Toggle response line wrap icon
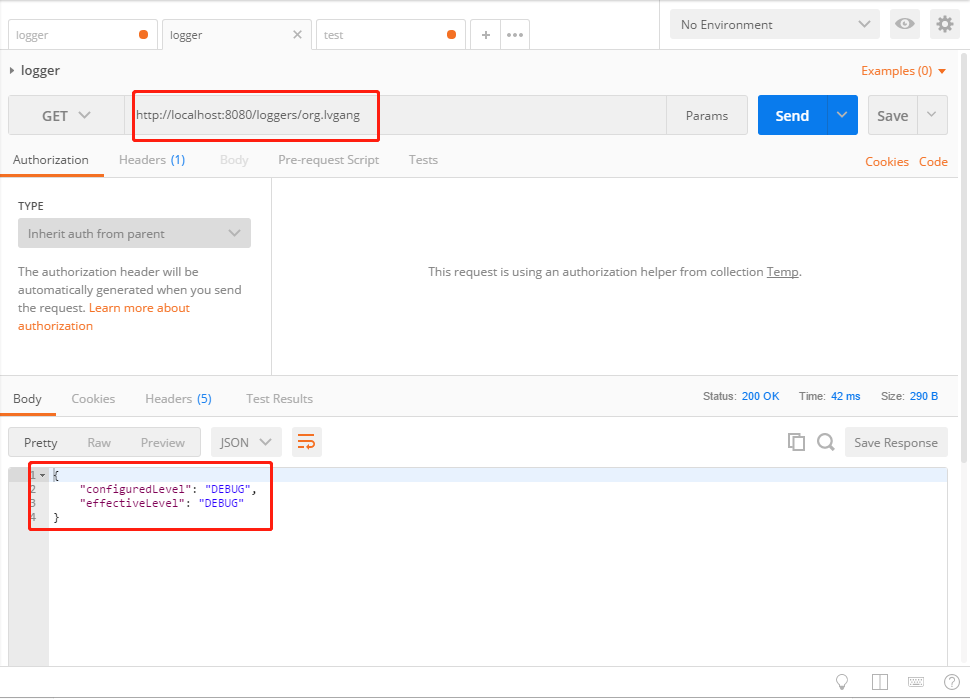970x699 pixels. coord(307,442)
